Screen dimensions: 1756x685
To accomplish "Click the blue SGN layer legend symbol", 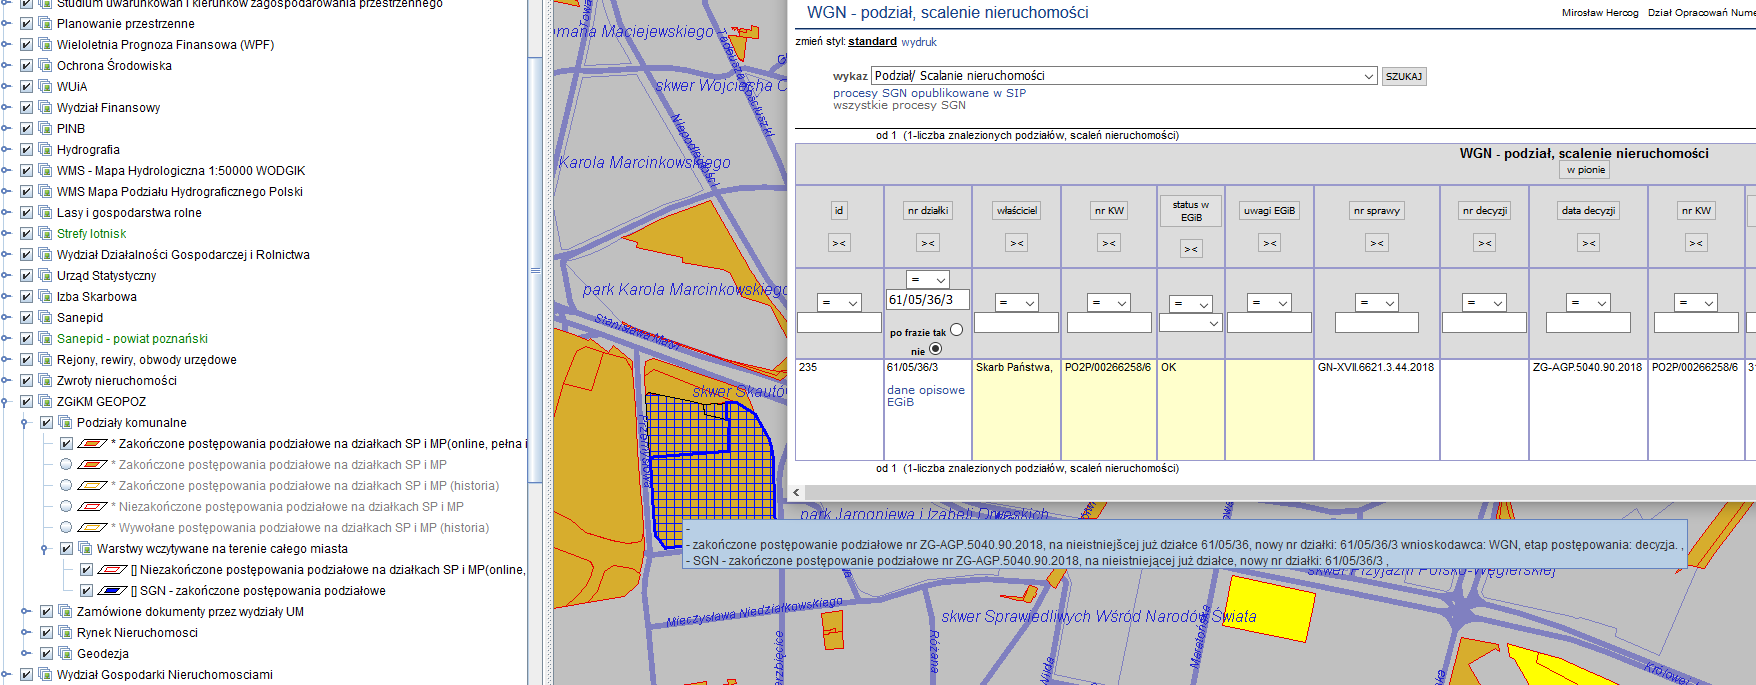I will [112, 591].
